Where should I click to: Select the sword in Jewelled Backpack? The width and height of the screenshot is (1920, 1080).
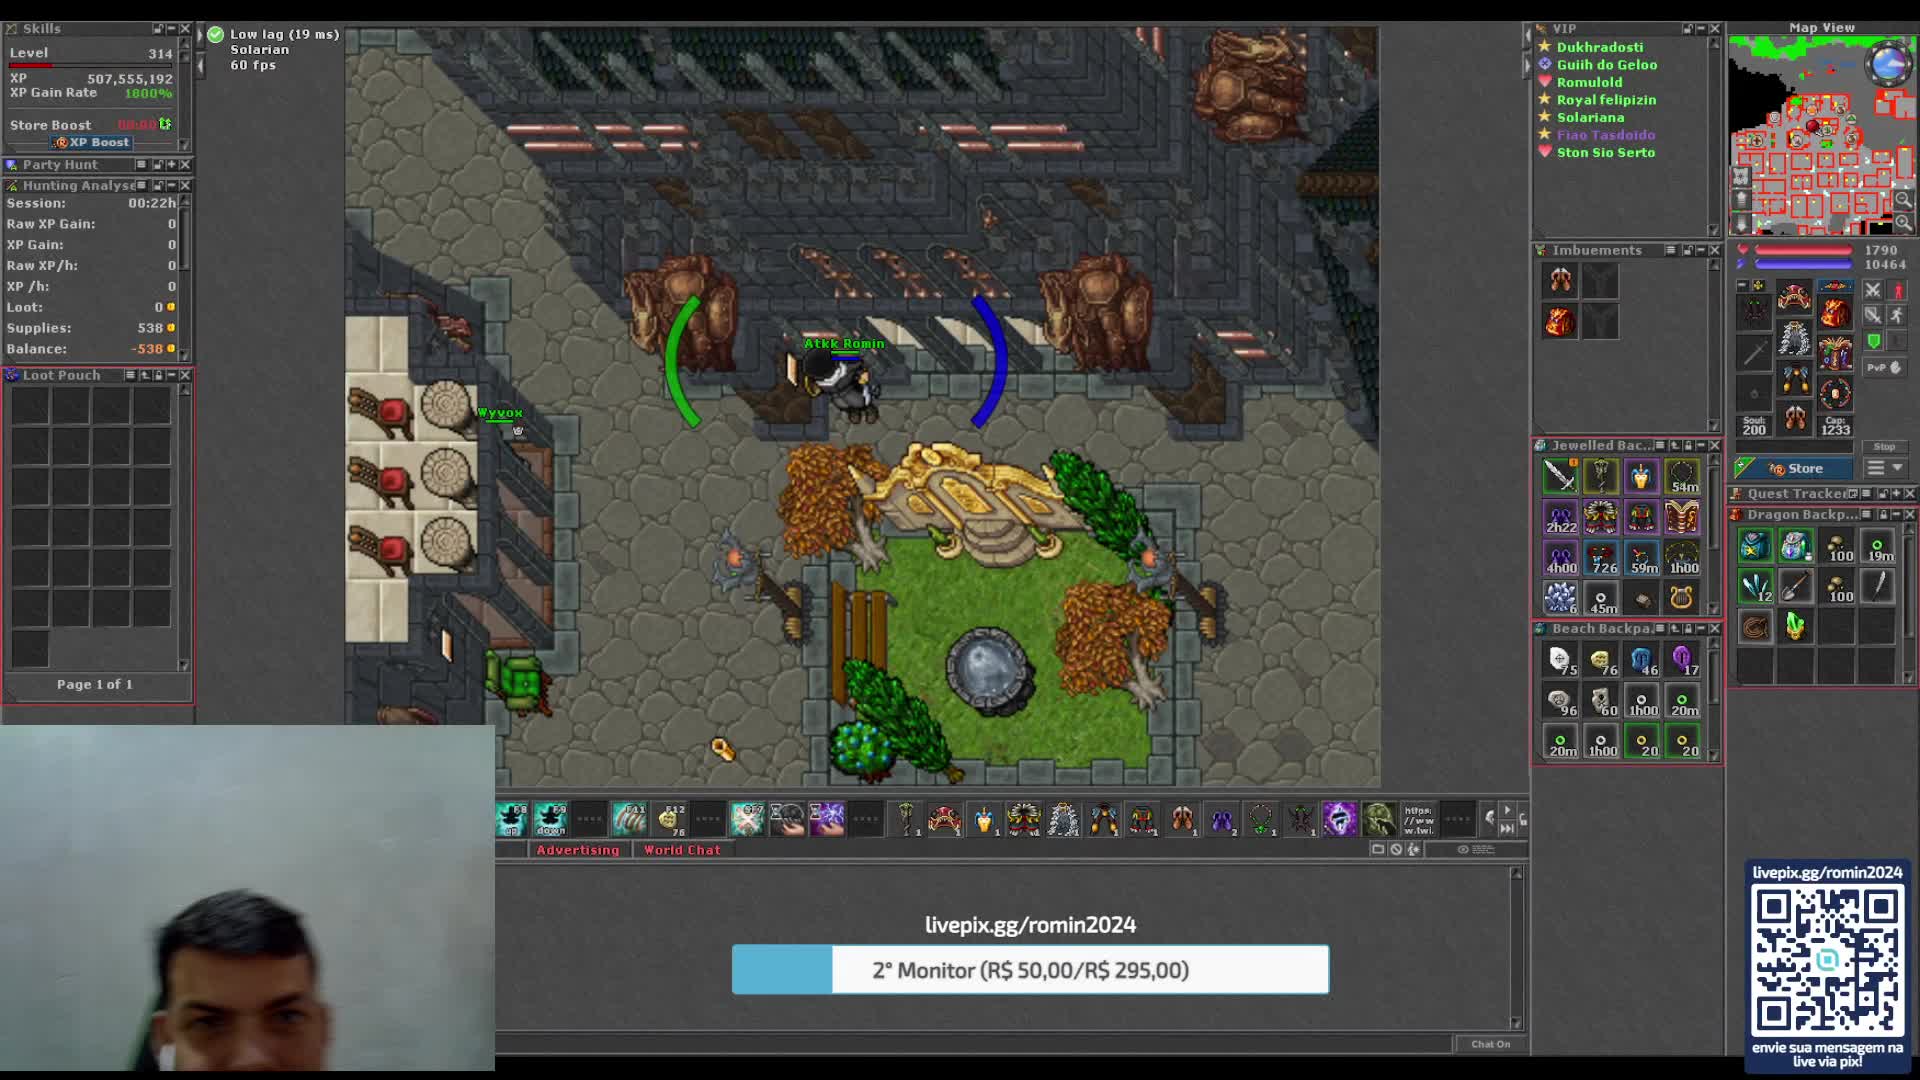[1560, 476]
